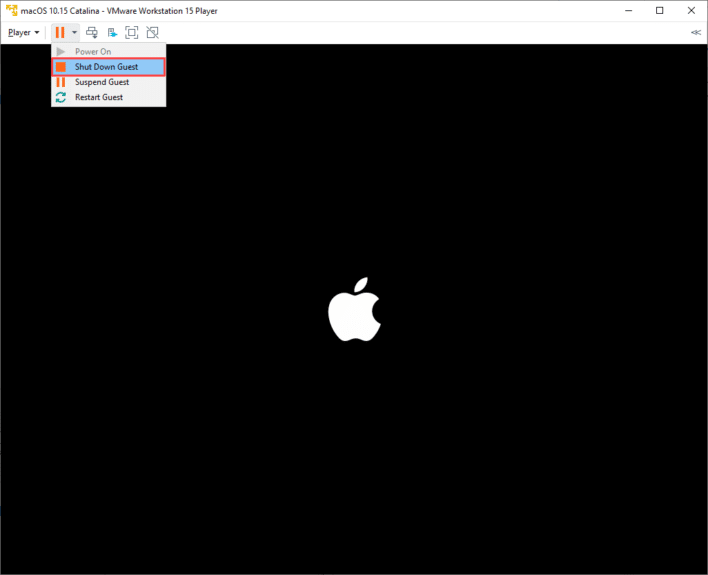Enter full screen mode icon
This screenshot has height=575, width=708.
coord(132,33)
